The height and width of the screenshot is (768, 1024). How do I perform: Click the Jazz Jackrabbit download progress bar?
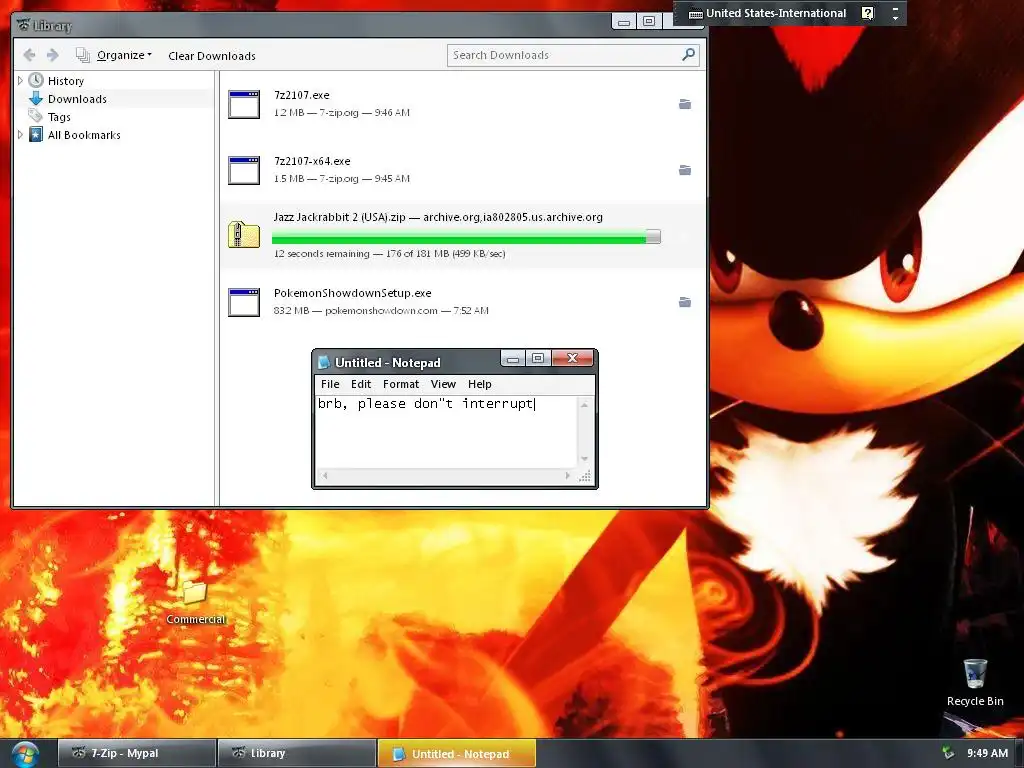pos(466,236)
